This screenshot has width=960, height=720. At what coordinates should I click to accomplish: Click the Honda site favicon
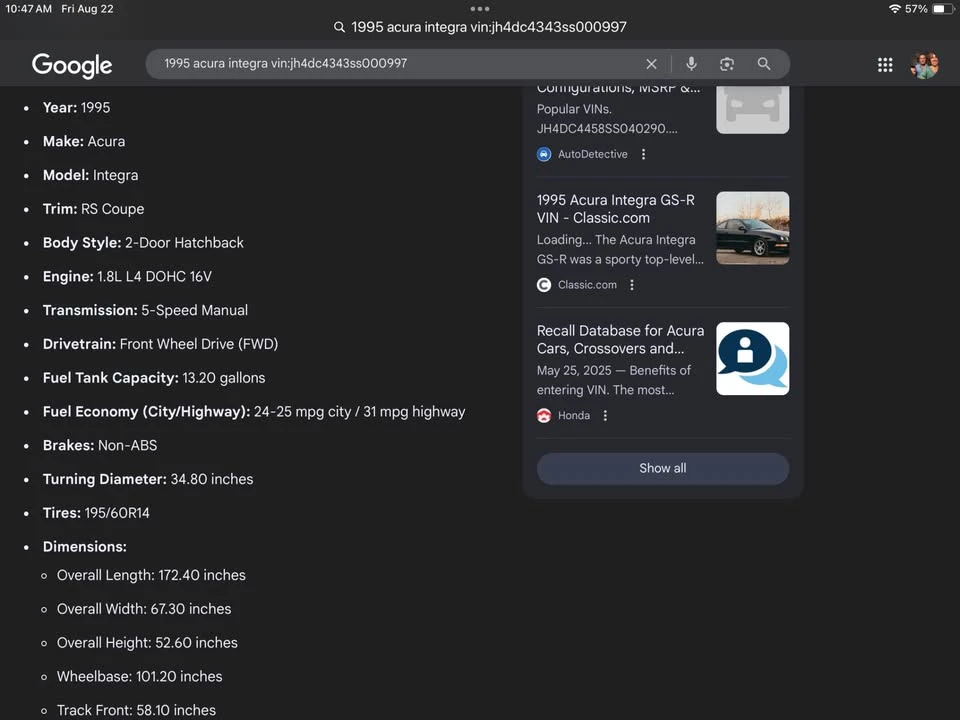pyautogui.click(x=544, y=415)
